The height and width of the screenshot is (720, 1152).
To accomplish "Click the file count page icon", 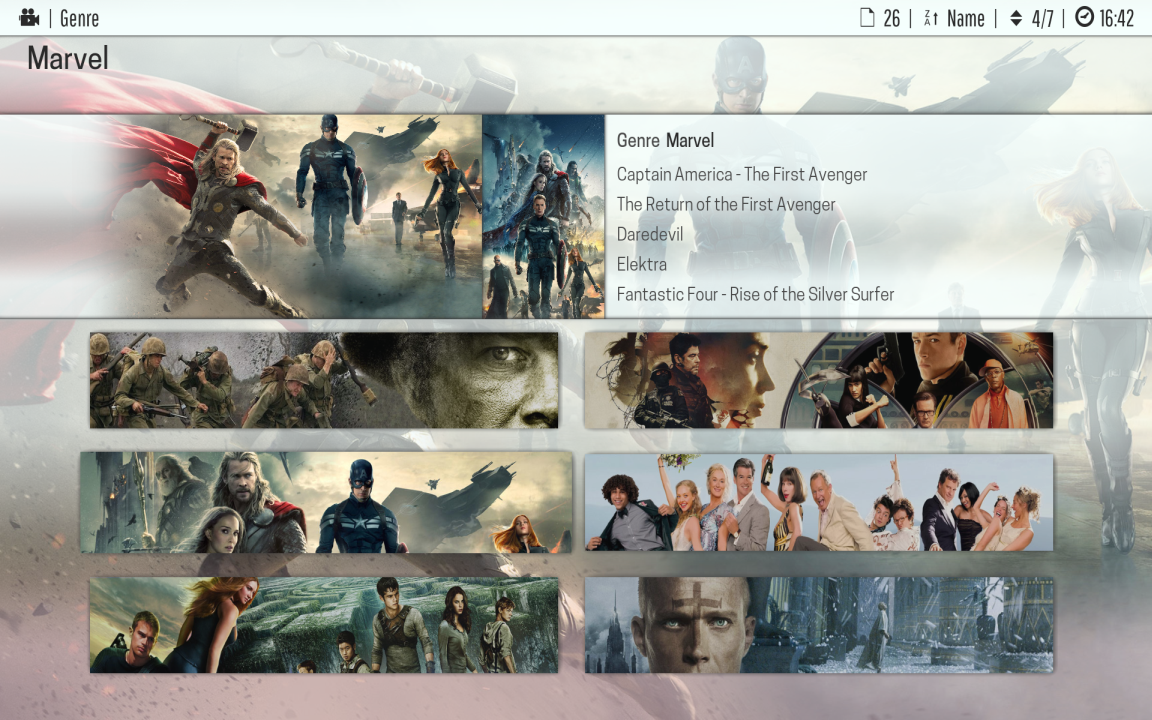I will coord(867,18).
